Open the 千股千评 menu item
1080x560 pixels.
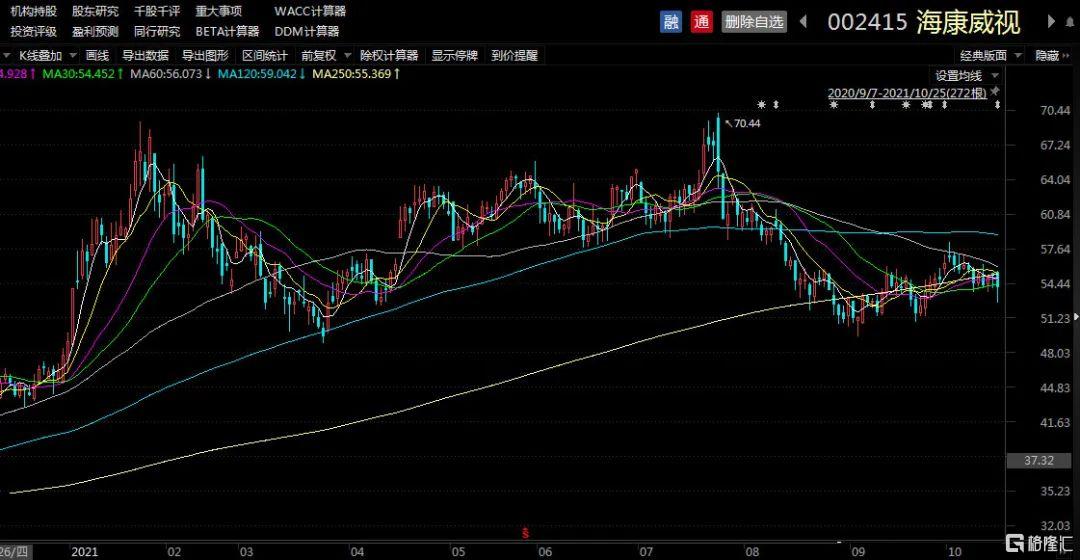(157, 11)
